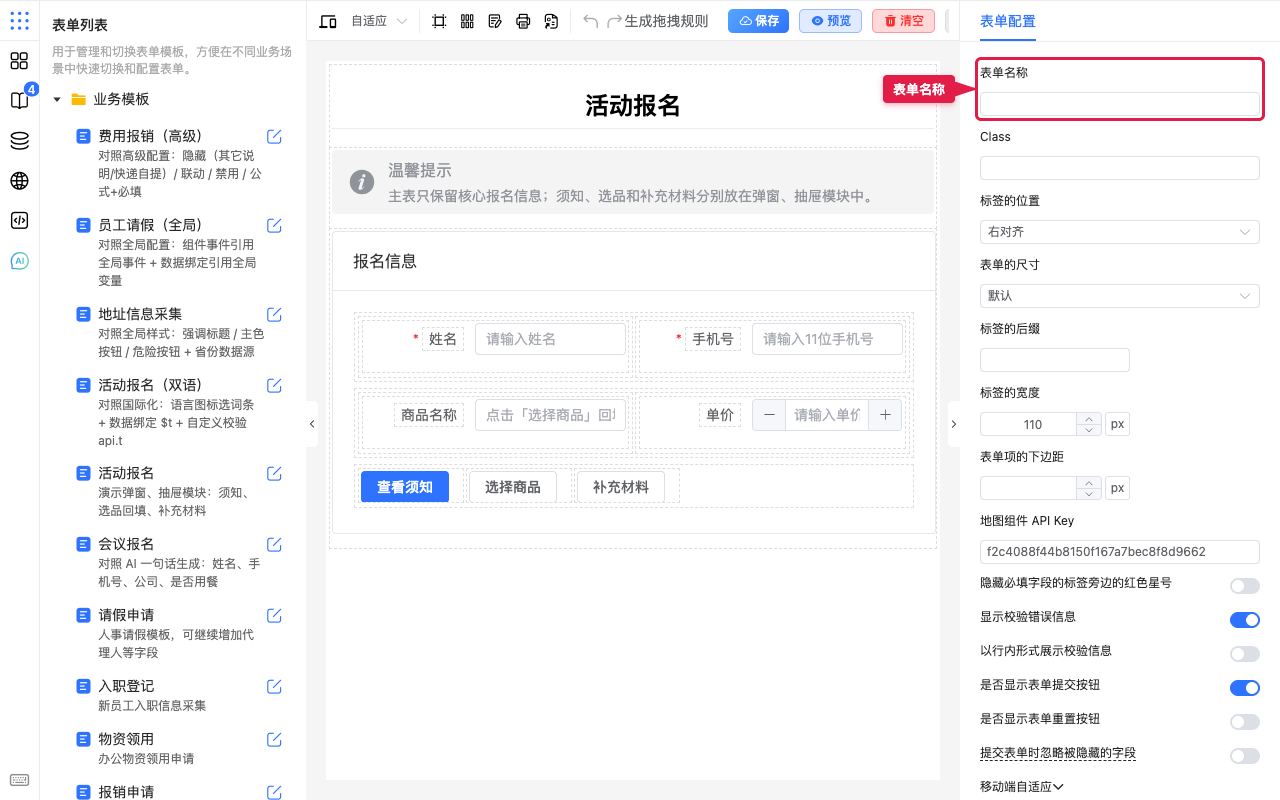Image resolution: width=1280 pixels, height=800 pixels.
Task: Select the 表单配置 tab
Action: click(1008, 21)
